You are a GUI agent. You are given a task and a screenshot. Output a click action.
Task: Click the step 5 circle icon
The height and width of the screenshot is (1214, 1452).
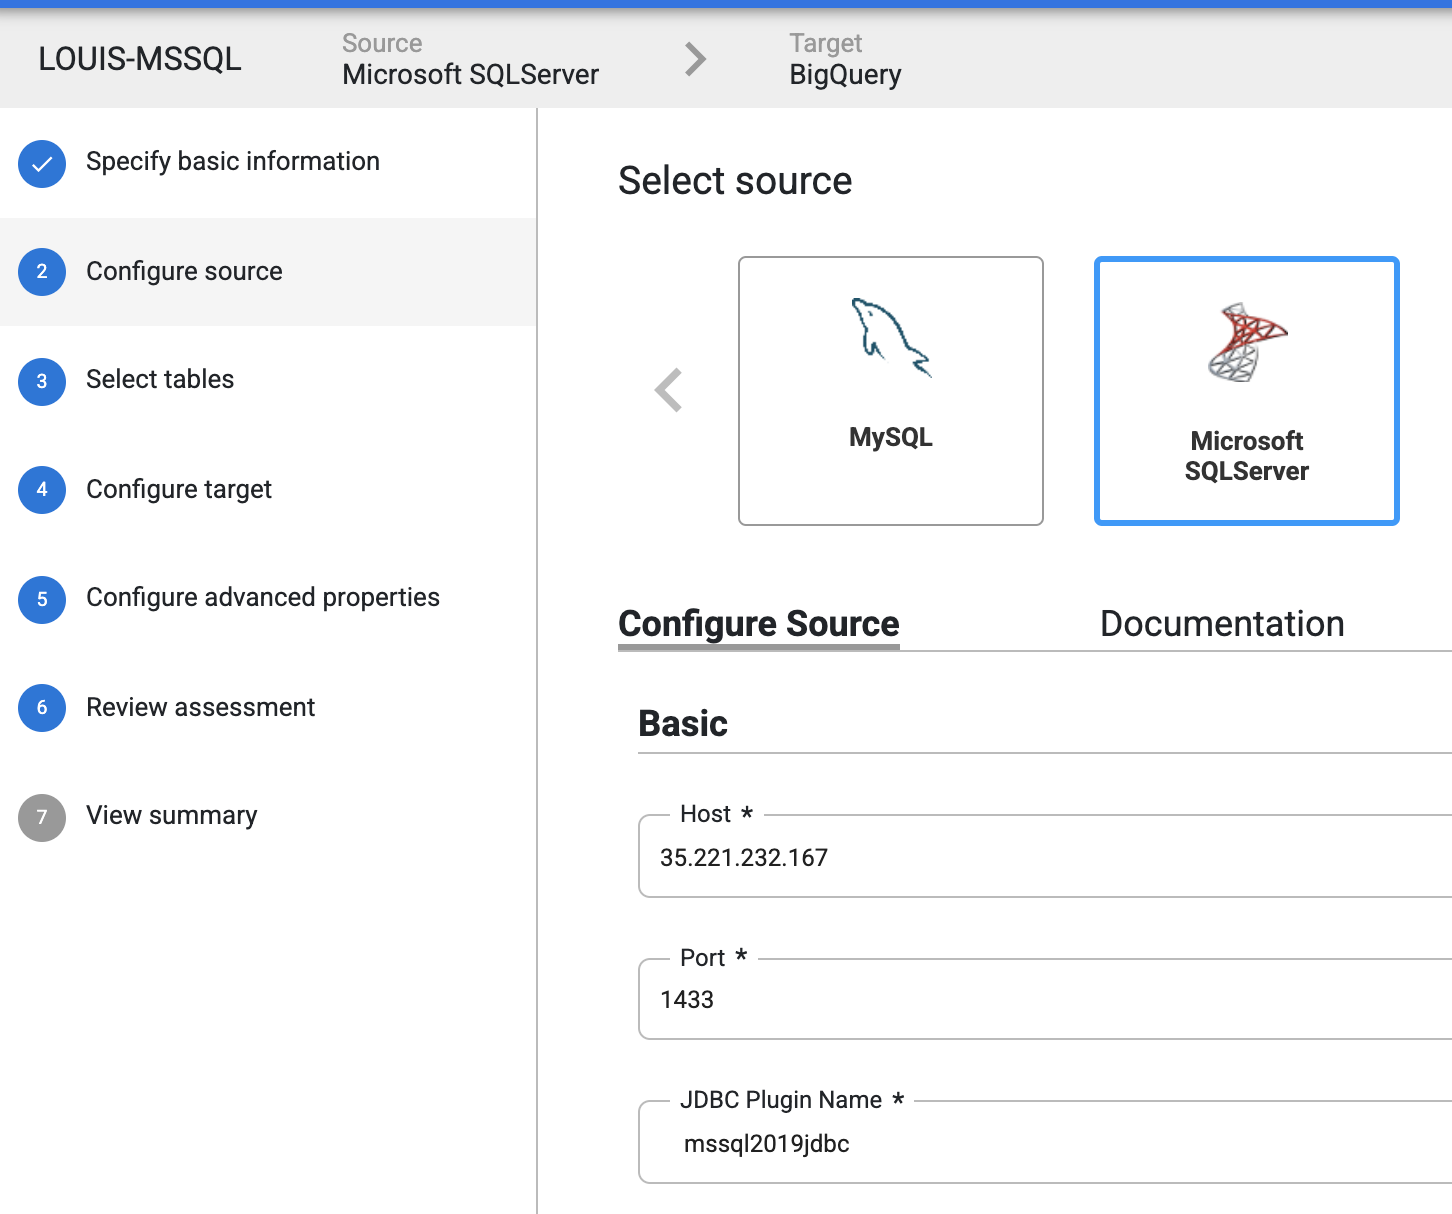tap(42, 599)
